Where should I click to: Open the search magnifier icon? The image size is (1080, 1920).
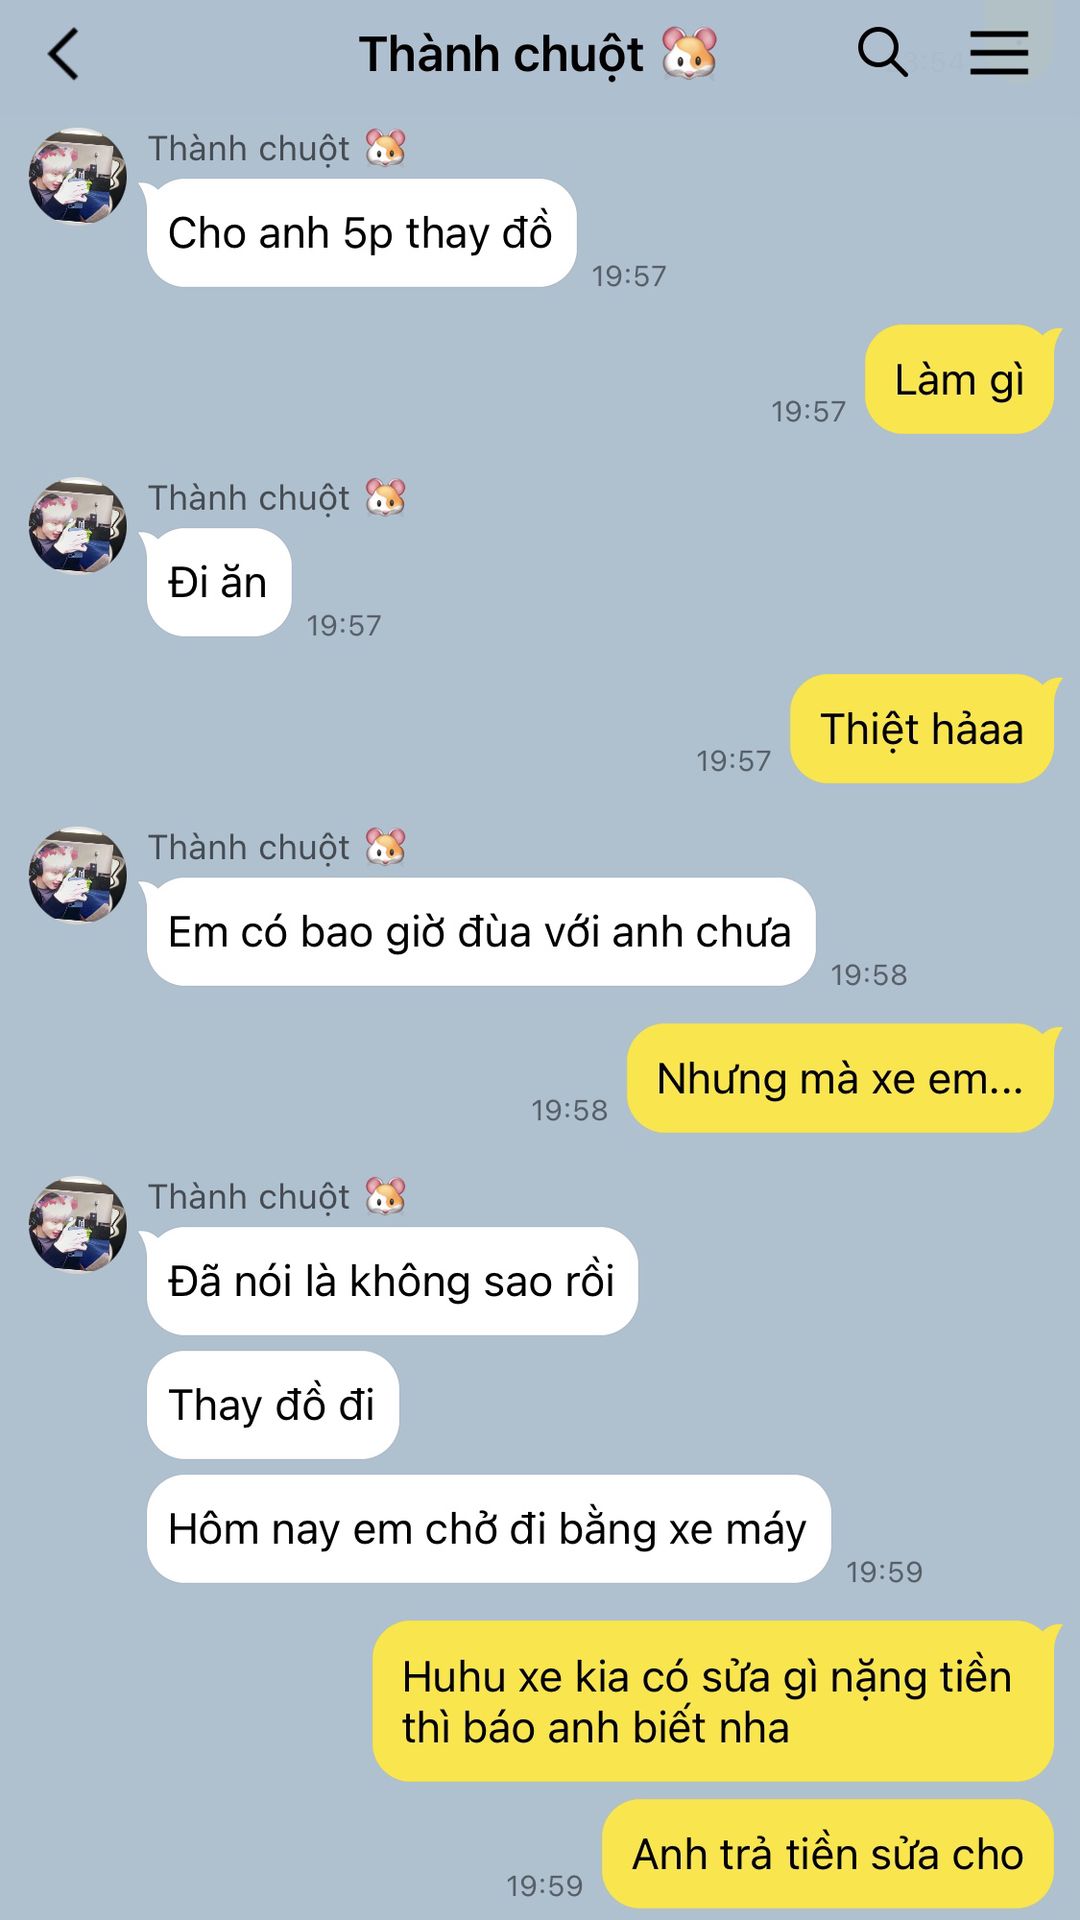[882, 52]
